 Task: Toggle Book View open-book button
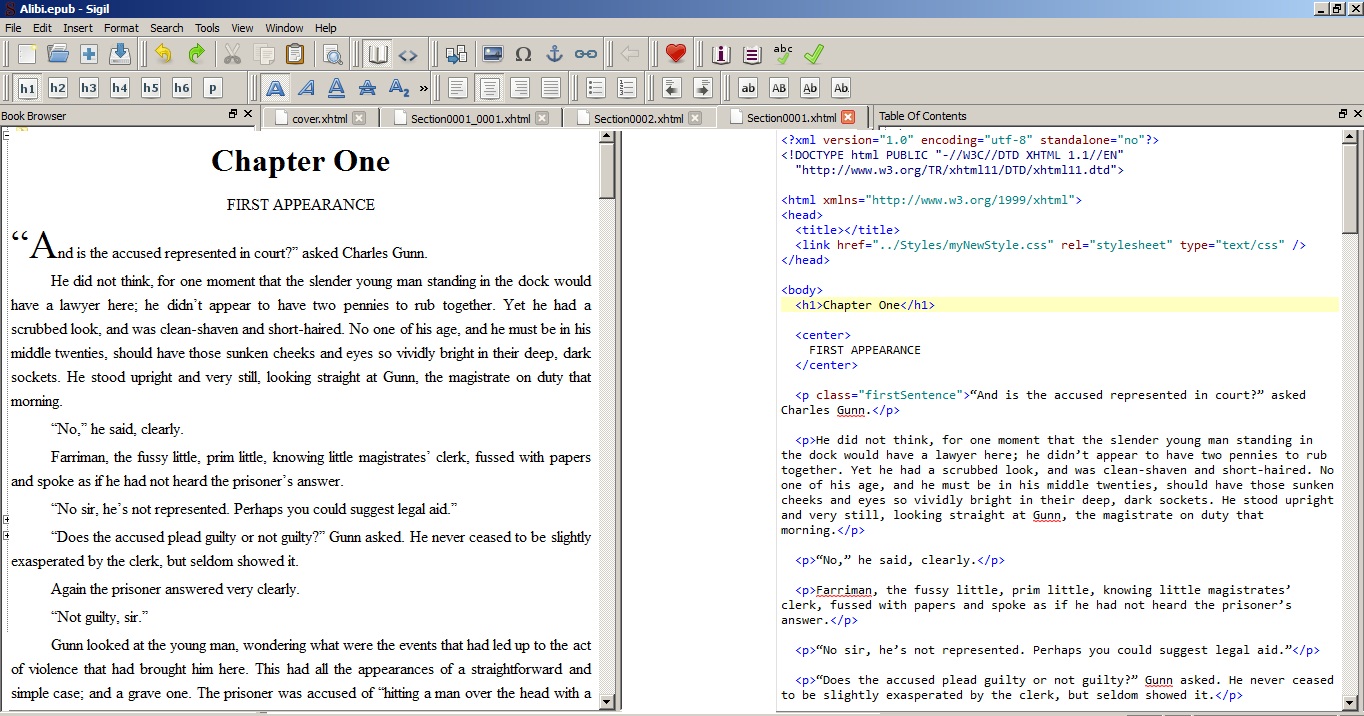coord(377,54)
